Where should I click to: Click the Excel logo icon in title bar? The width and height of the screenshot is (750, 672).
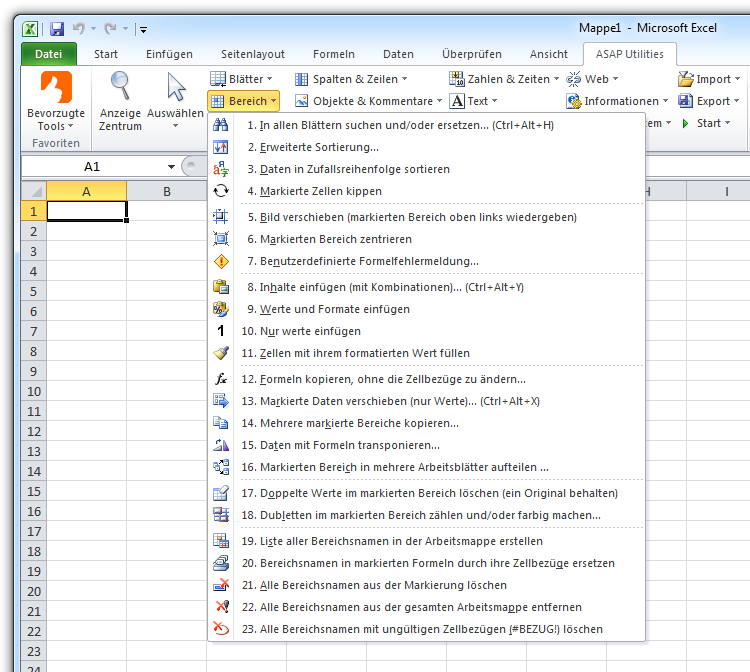[30, 29]
